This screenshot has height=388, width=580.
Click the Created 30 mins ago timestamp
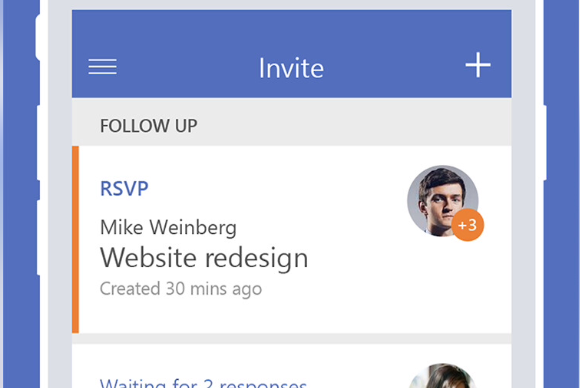tap(181, 289)
